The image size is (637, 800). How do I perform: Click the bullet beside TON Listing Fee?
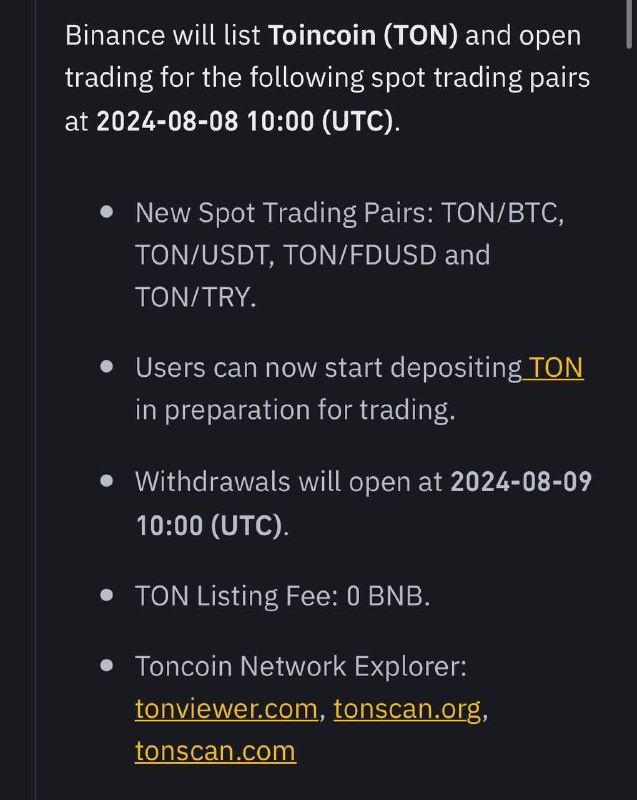(107, 595)
